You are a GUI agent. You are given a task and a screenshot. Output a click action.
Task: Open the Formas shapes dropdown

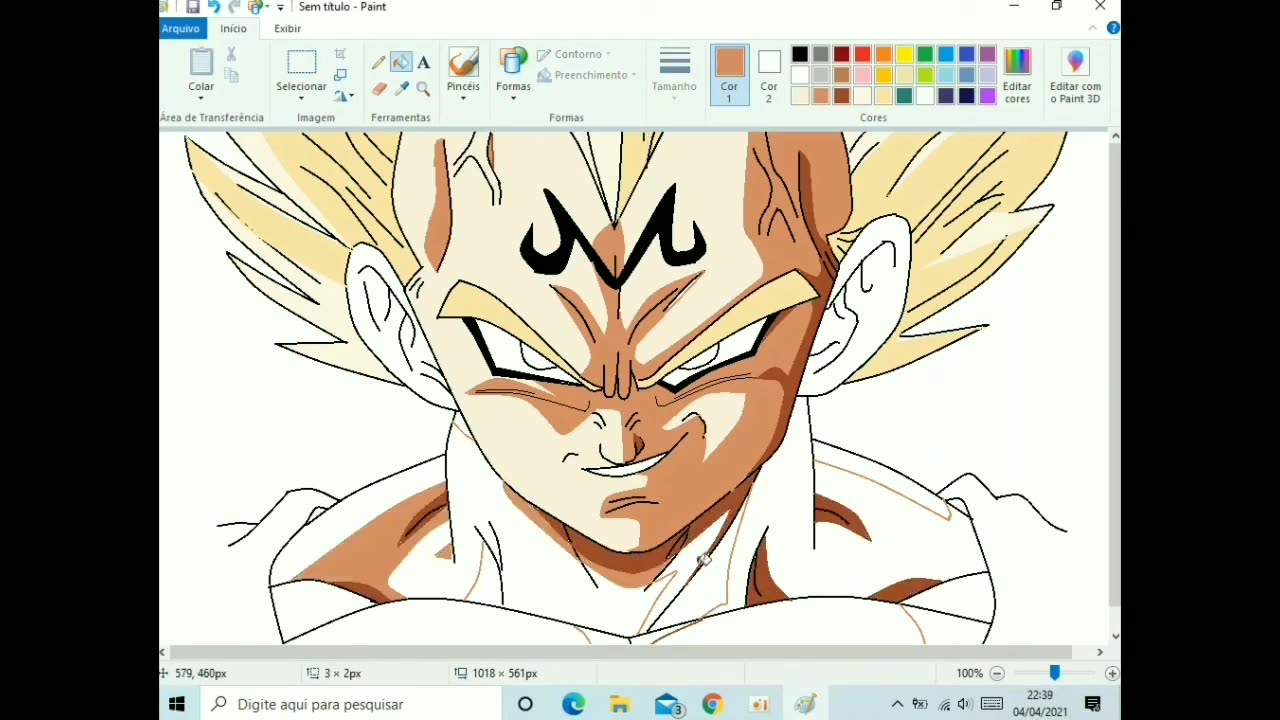(x=513, y=98)
